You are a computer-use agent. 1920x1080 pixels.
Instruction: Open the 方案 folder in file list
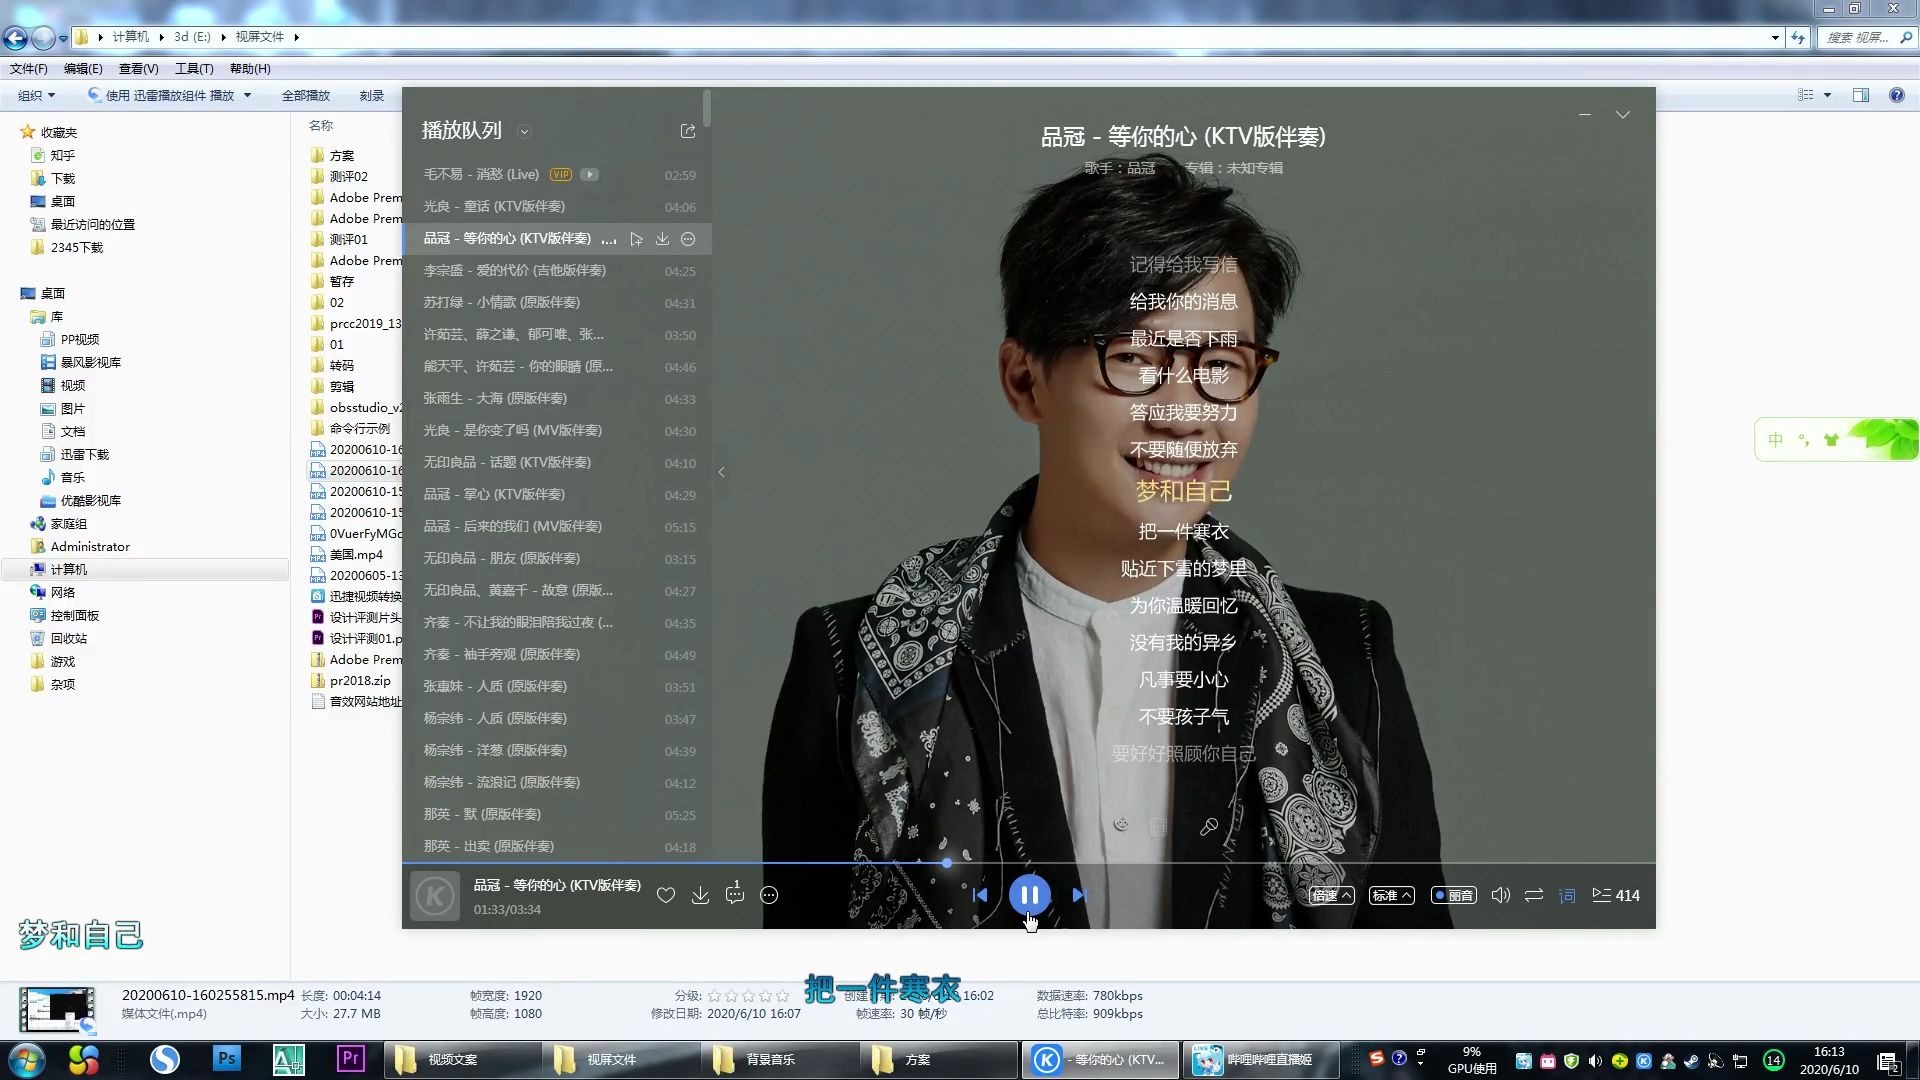click(x=342, y=155)
